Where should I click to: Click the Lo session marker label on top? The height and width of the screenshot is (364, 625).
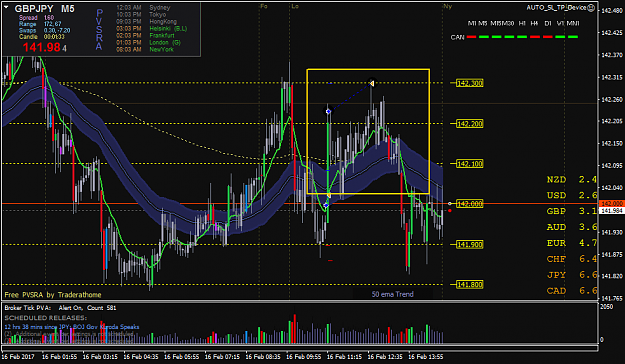point(295,6)
